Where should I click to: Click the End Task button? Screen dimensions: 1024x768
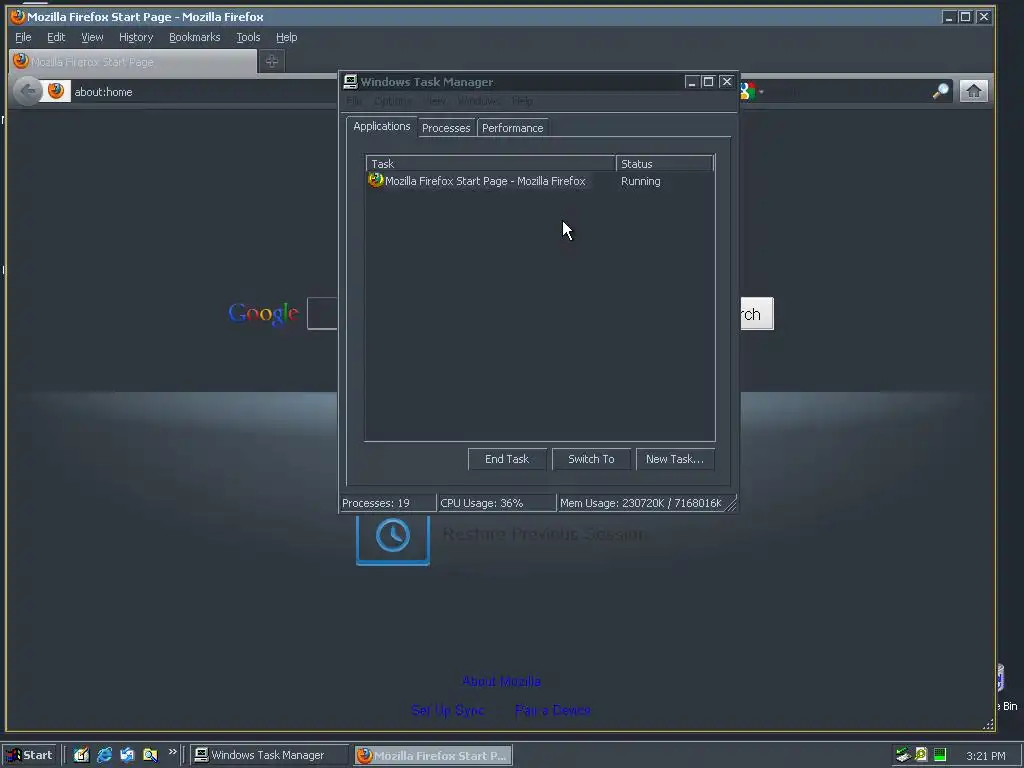[x=507, y=459]
